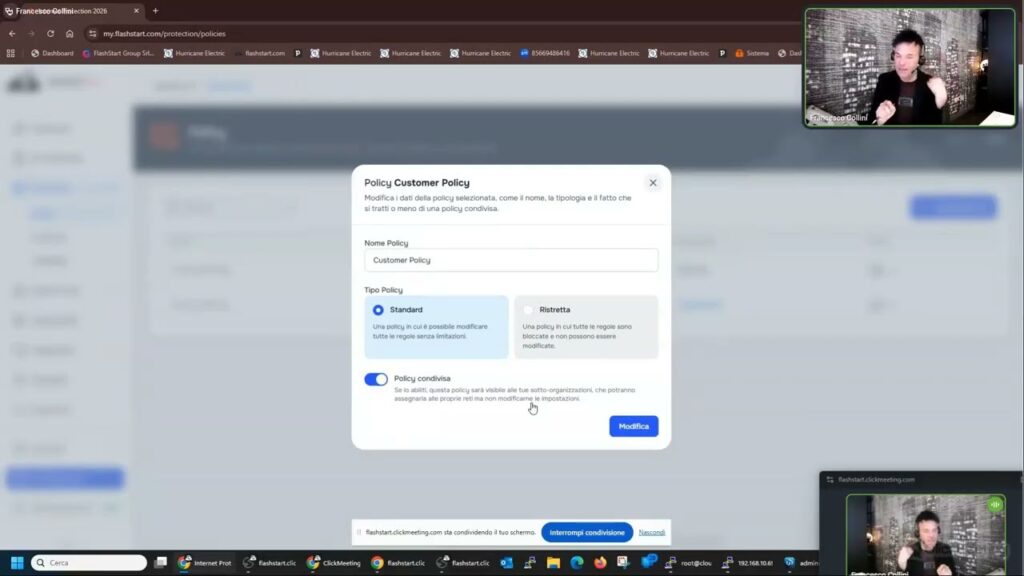Select the Standard policy type

(436, 327)
